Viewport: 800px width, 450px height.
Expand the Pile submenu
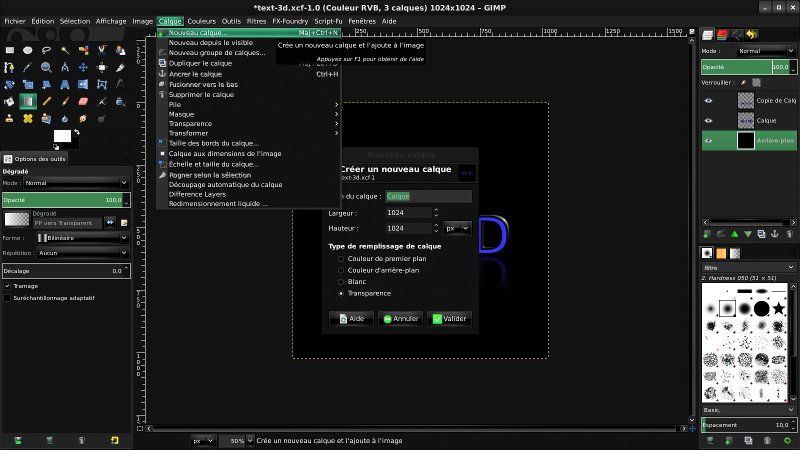tap(249, 104)
